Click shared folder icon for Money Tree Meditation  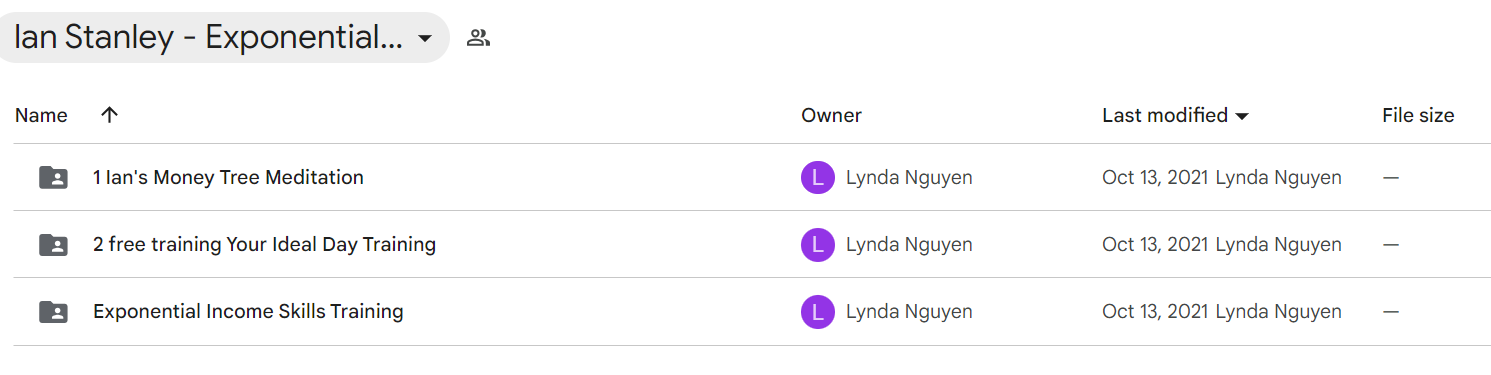[x=53, y=178]
